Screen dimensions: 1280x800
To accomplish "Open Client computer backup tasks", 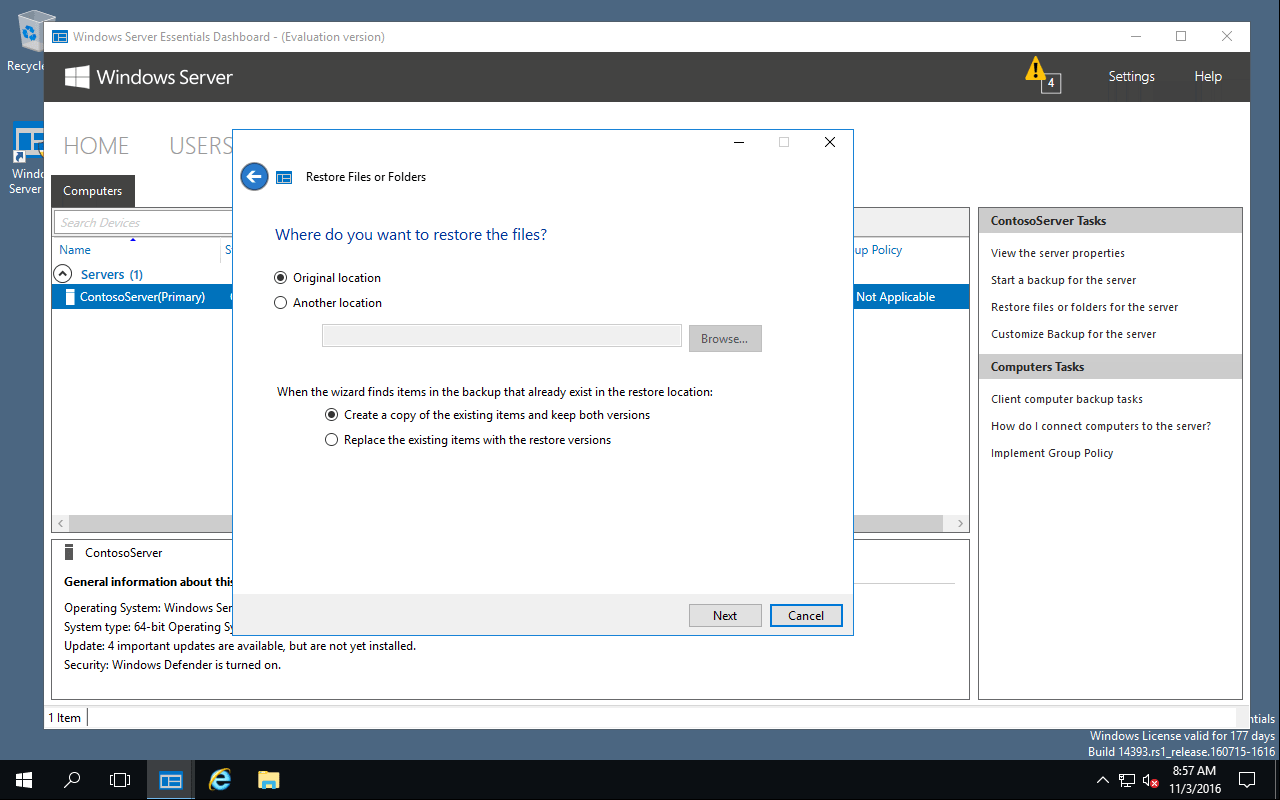I will (1067, 399).
